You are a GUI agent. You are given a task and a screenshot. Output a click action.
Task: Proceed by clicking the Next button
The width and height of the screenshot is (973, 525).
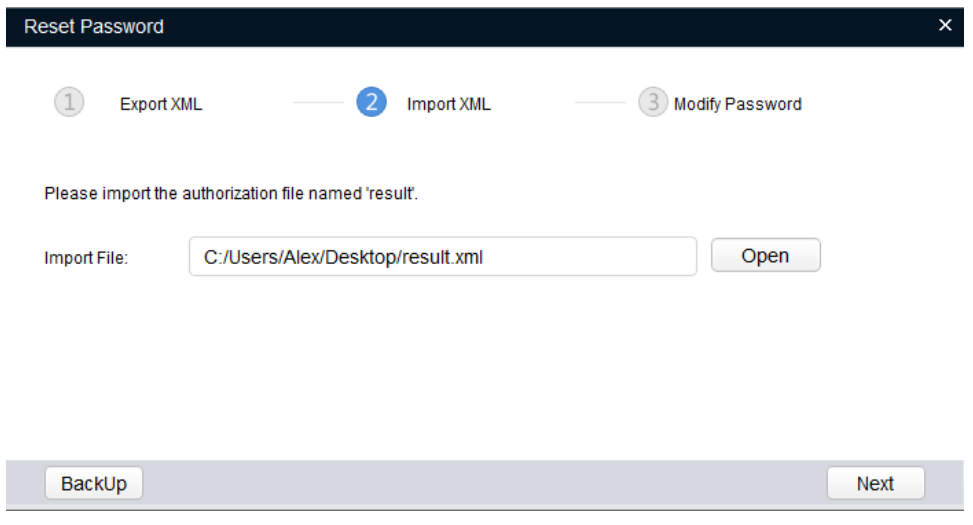pyautogui.click(x=875, y=484)
